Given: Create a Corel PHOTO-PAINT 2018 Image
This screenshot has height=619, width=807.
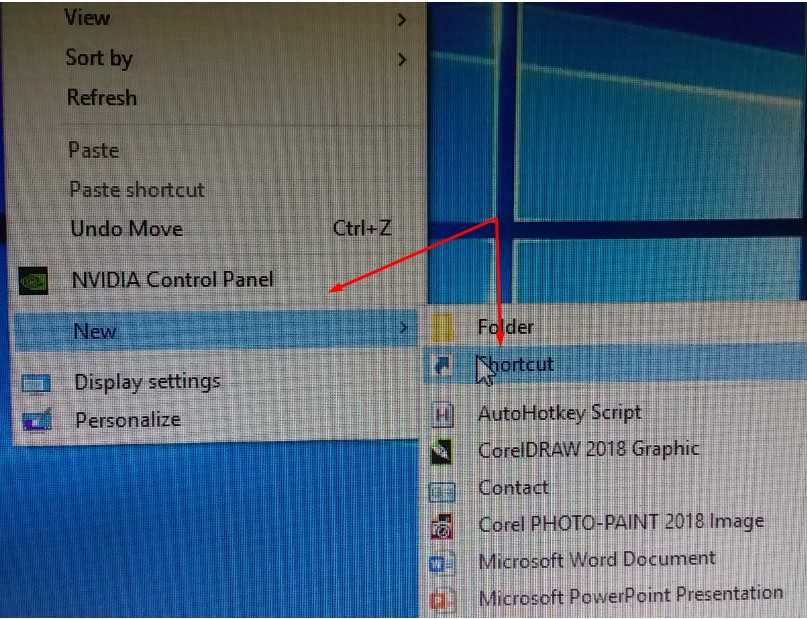Looking at the screenshot, I should (x=615, y=524).
